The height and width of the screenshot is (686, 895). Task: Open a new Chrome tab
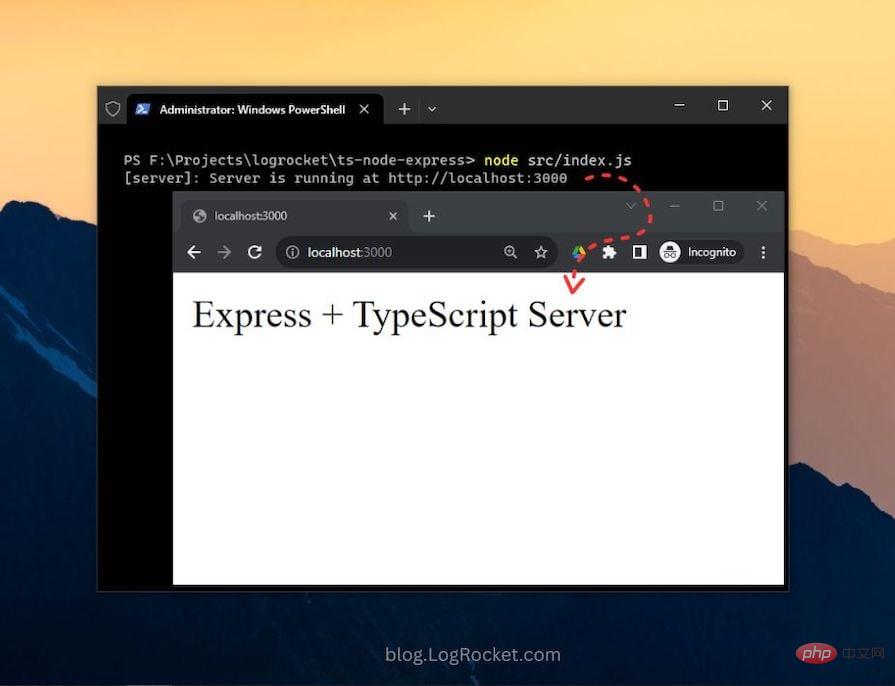tap(429, 216)
